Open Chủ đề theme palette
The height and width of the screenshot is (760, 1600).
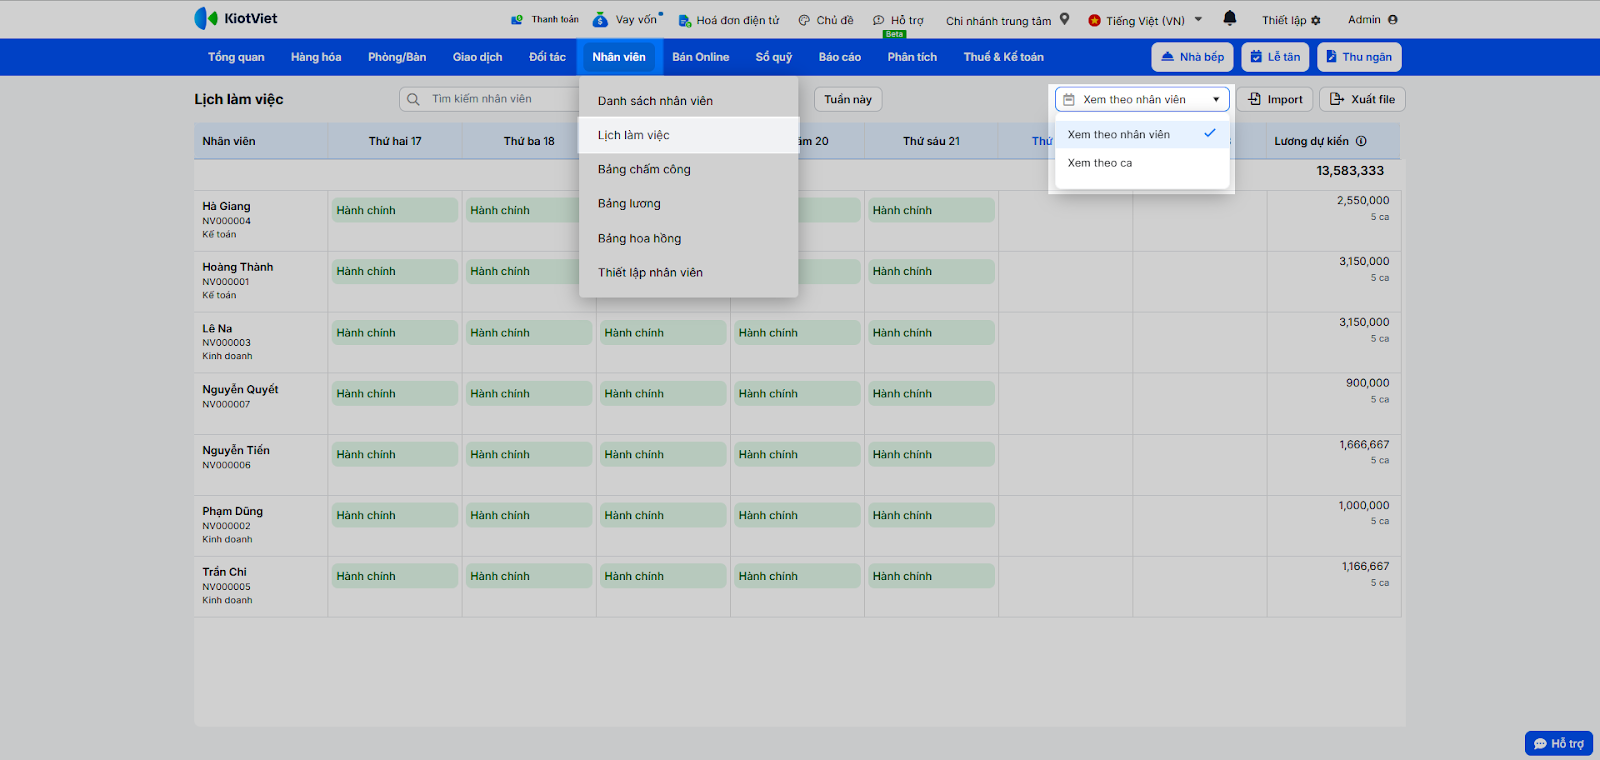point(826,20)
